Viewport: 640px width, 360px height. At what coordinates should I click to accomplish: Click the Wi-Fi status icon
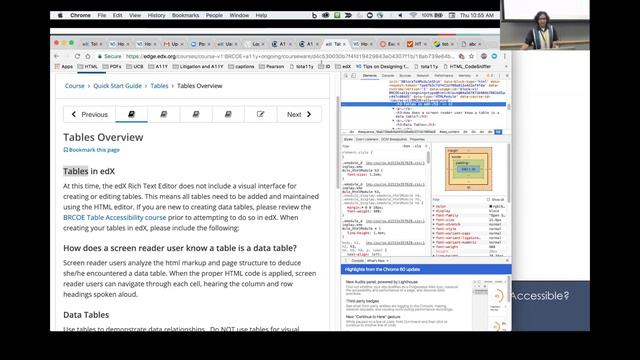point(413,15)
